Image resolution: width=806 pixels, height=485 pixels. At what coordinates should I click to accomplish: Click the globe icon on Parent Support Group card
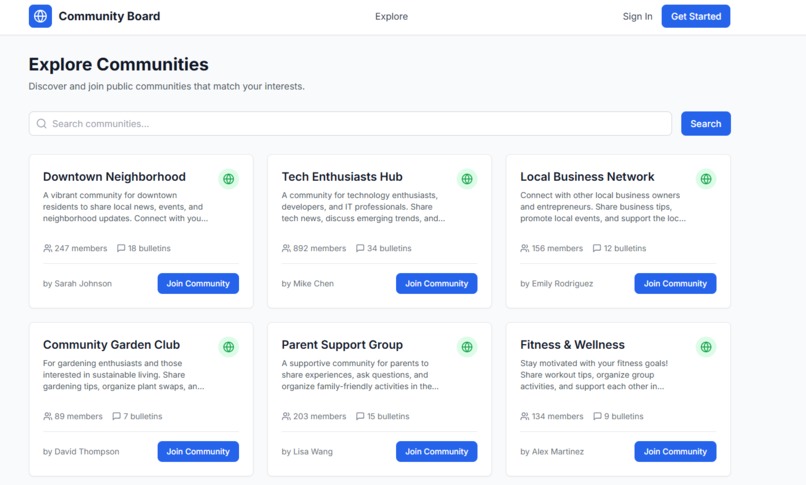pos(467,347)
